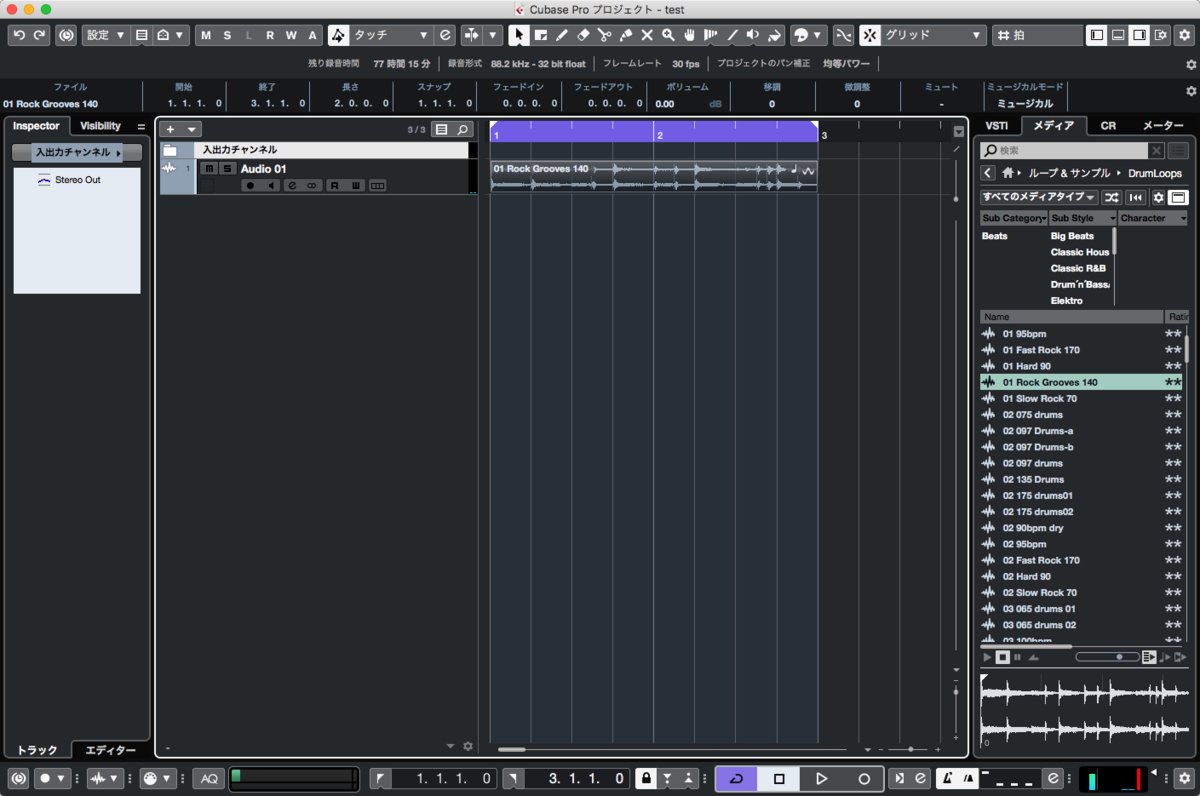Viewport: 1200px width, 796px height.
Task: Open the media browser settings gear
Action: (1159, 198)
